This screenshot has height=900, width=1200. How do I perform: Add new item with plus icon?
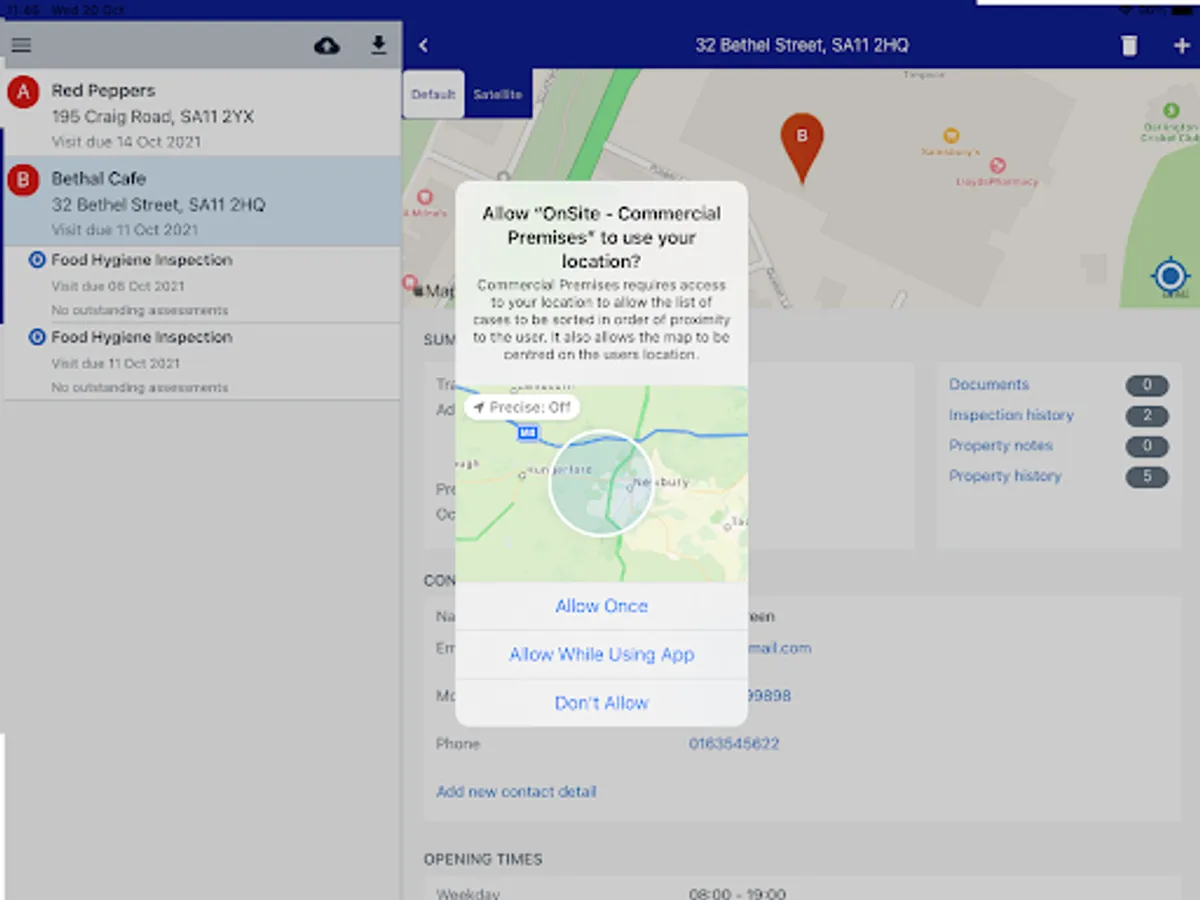click(x=1180, y=46)
